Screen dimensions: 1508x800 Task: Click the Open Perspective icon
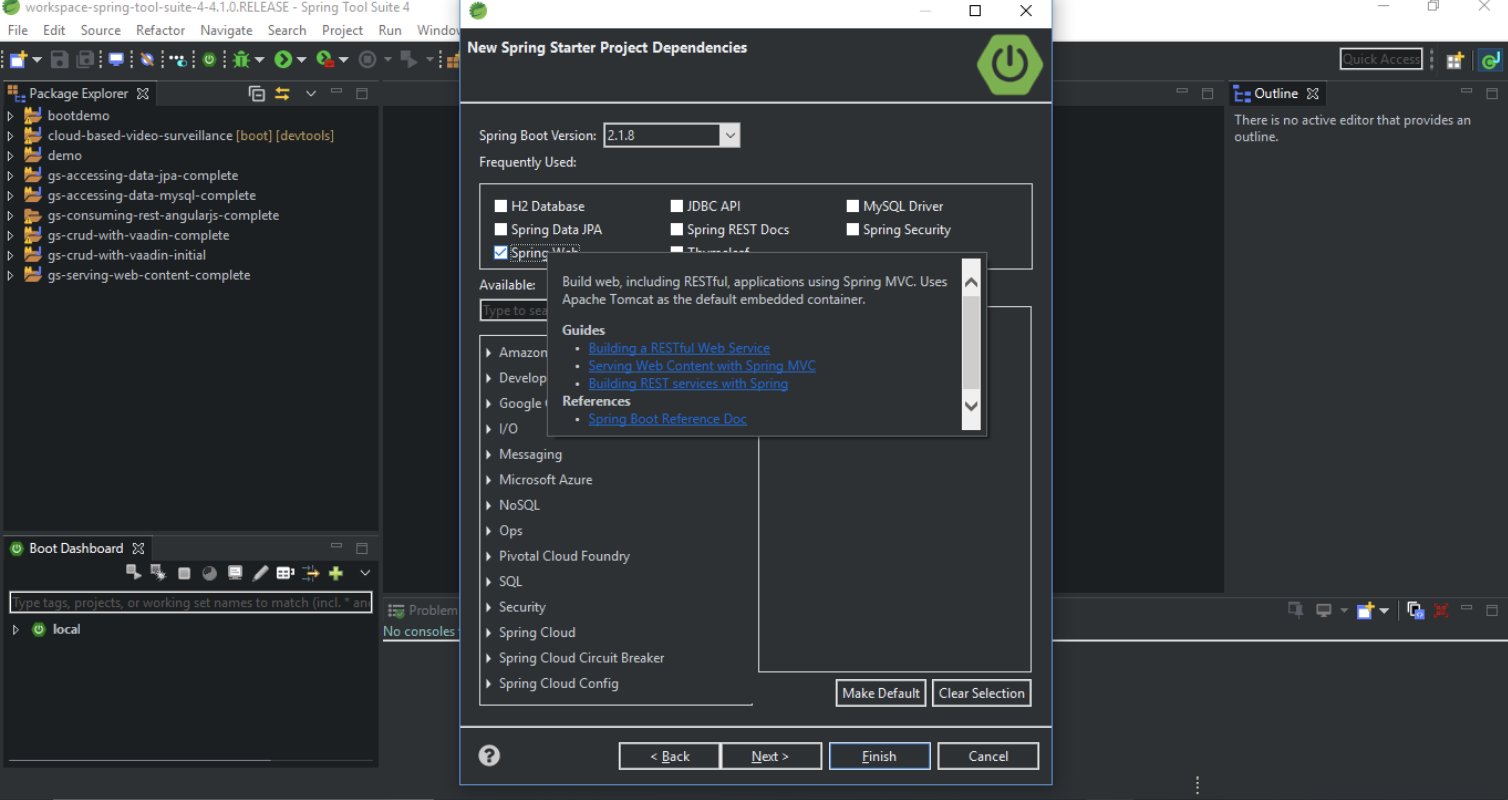click(1455, 60)
